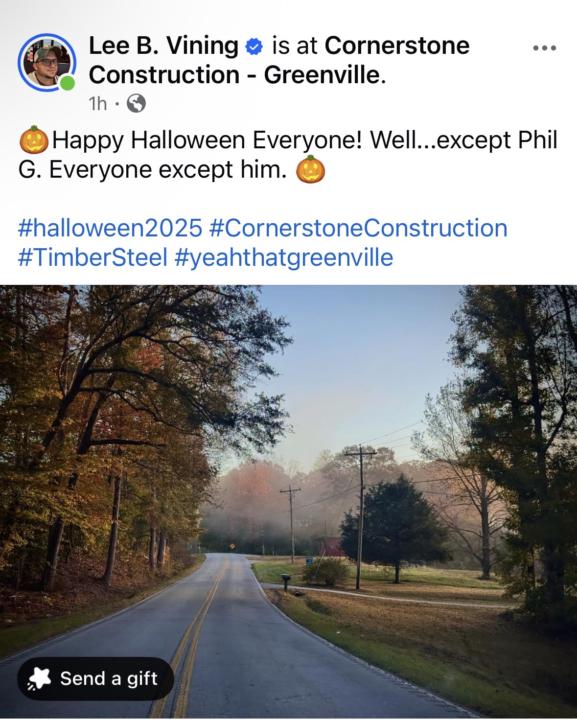Click the green online status dot

point(68,83)
